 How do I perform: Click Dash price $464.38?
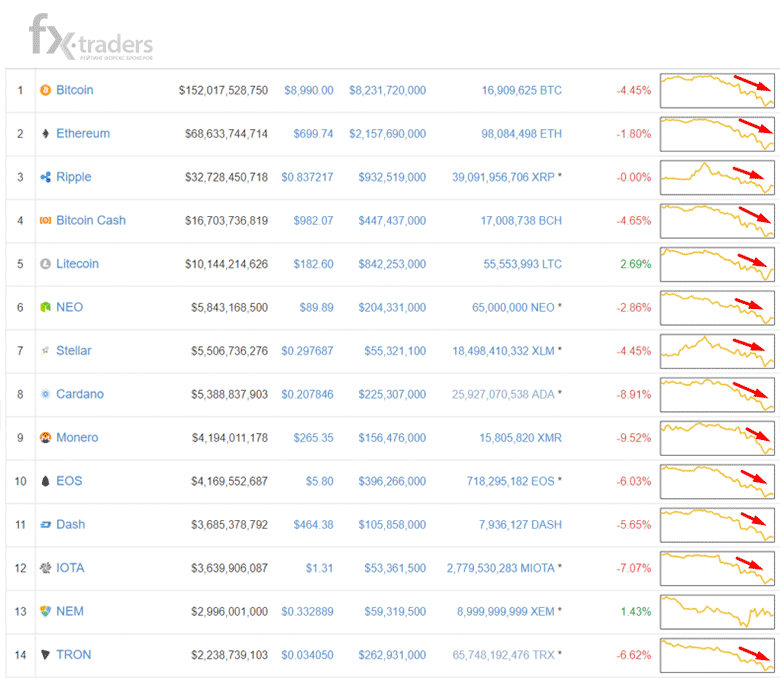click(313, 524)
